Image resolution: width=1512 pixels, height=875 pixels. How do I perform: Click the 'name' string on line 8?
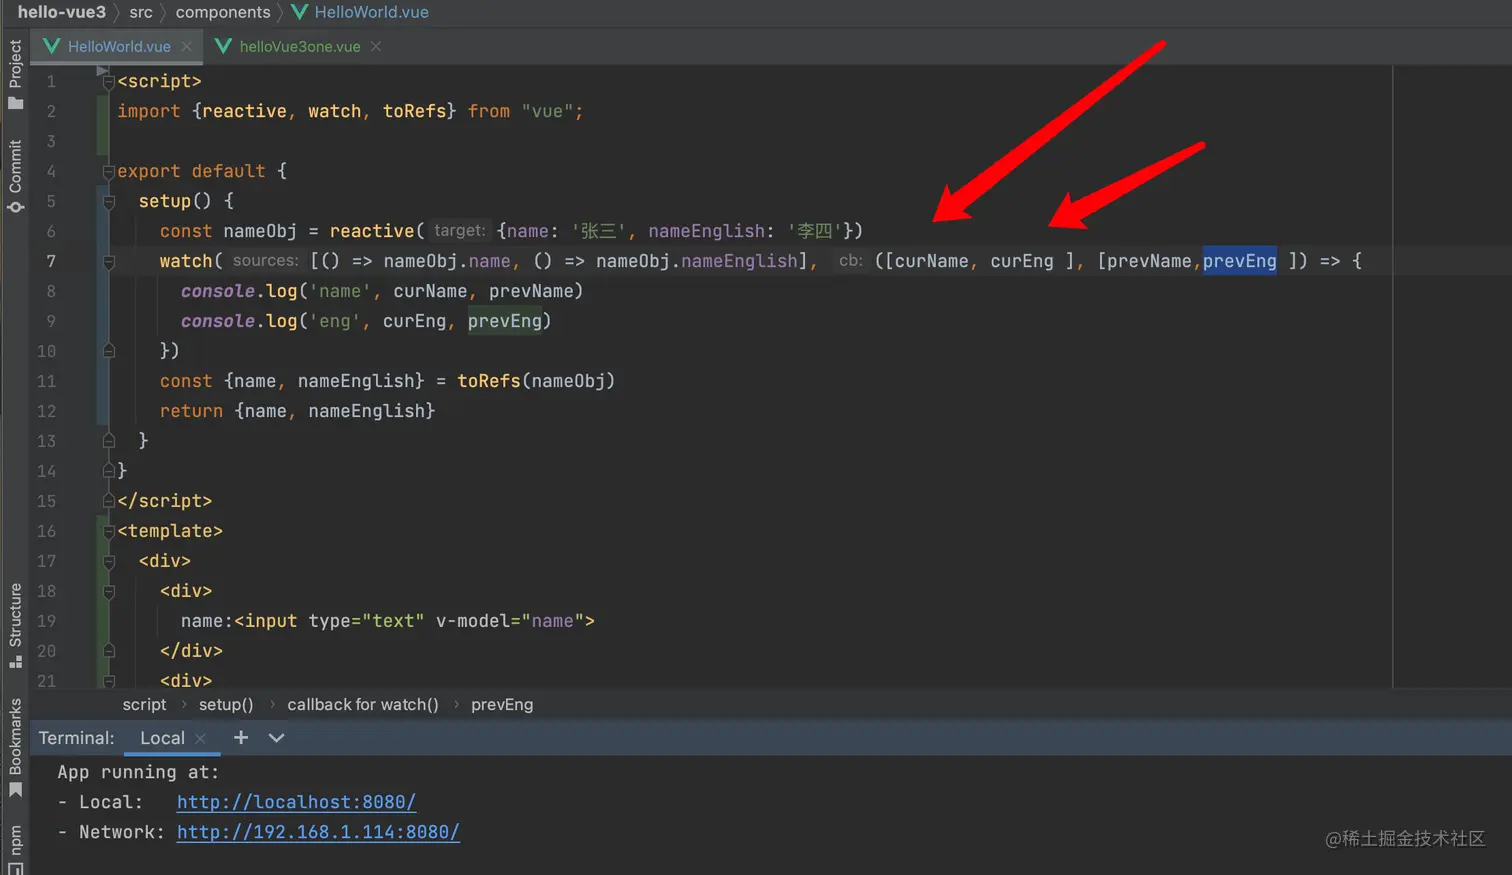340,291
